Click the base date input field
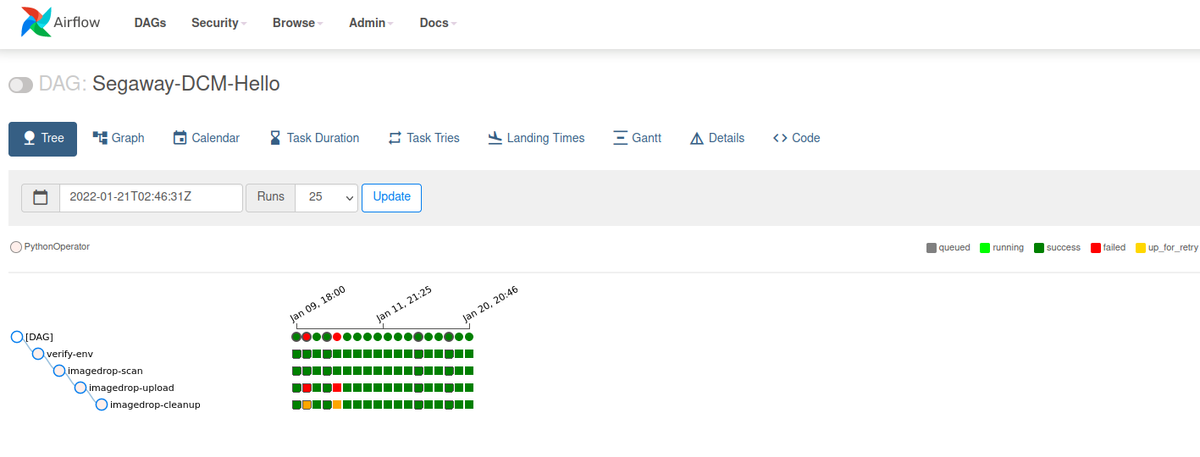This screenshot has width=1200, height=457. (x=151, y=197)
